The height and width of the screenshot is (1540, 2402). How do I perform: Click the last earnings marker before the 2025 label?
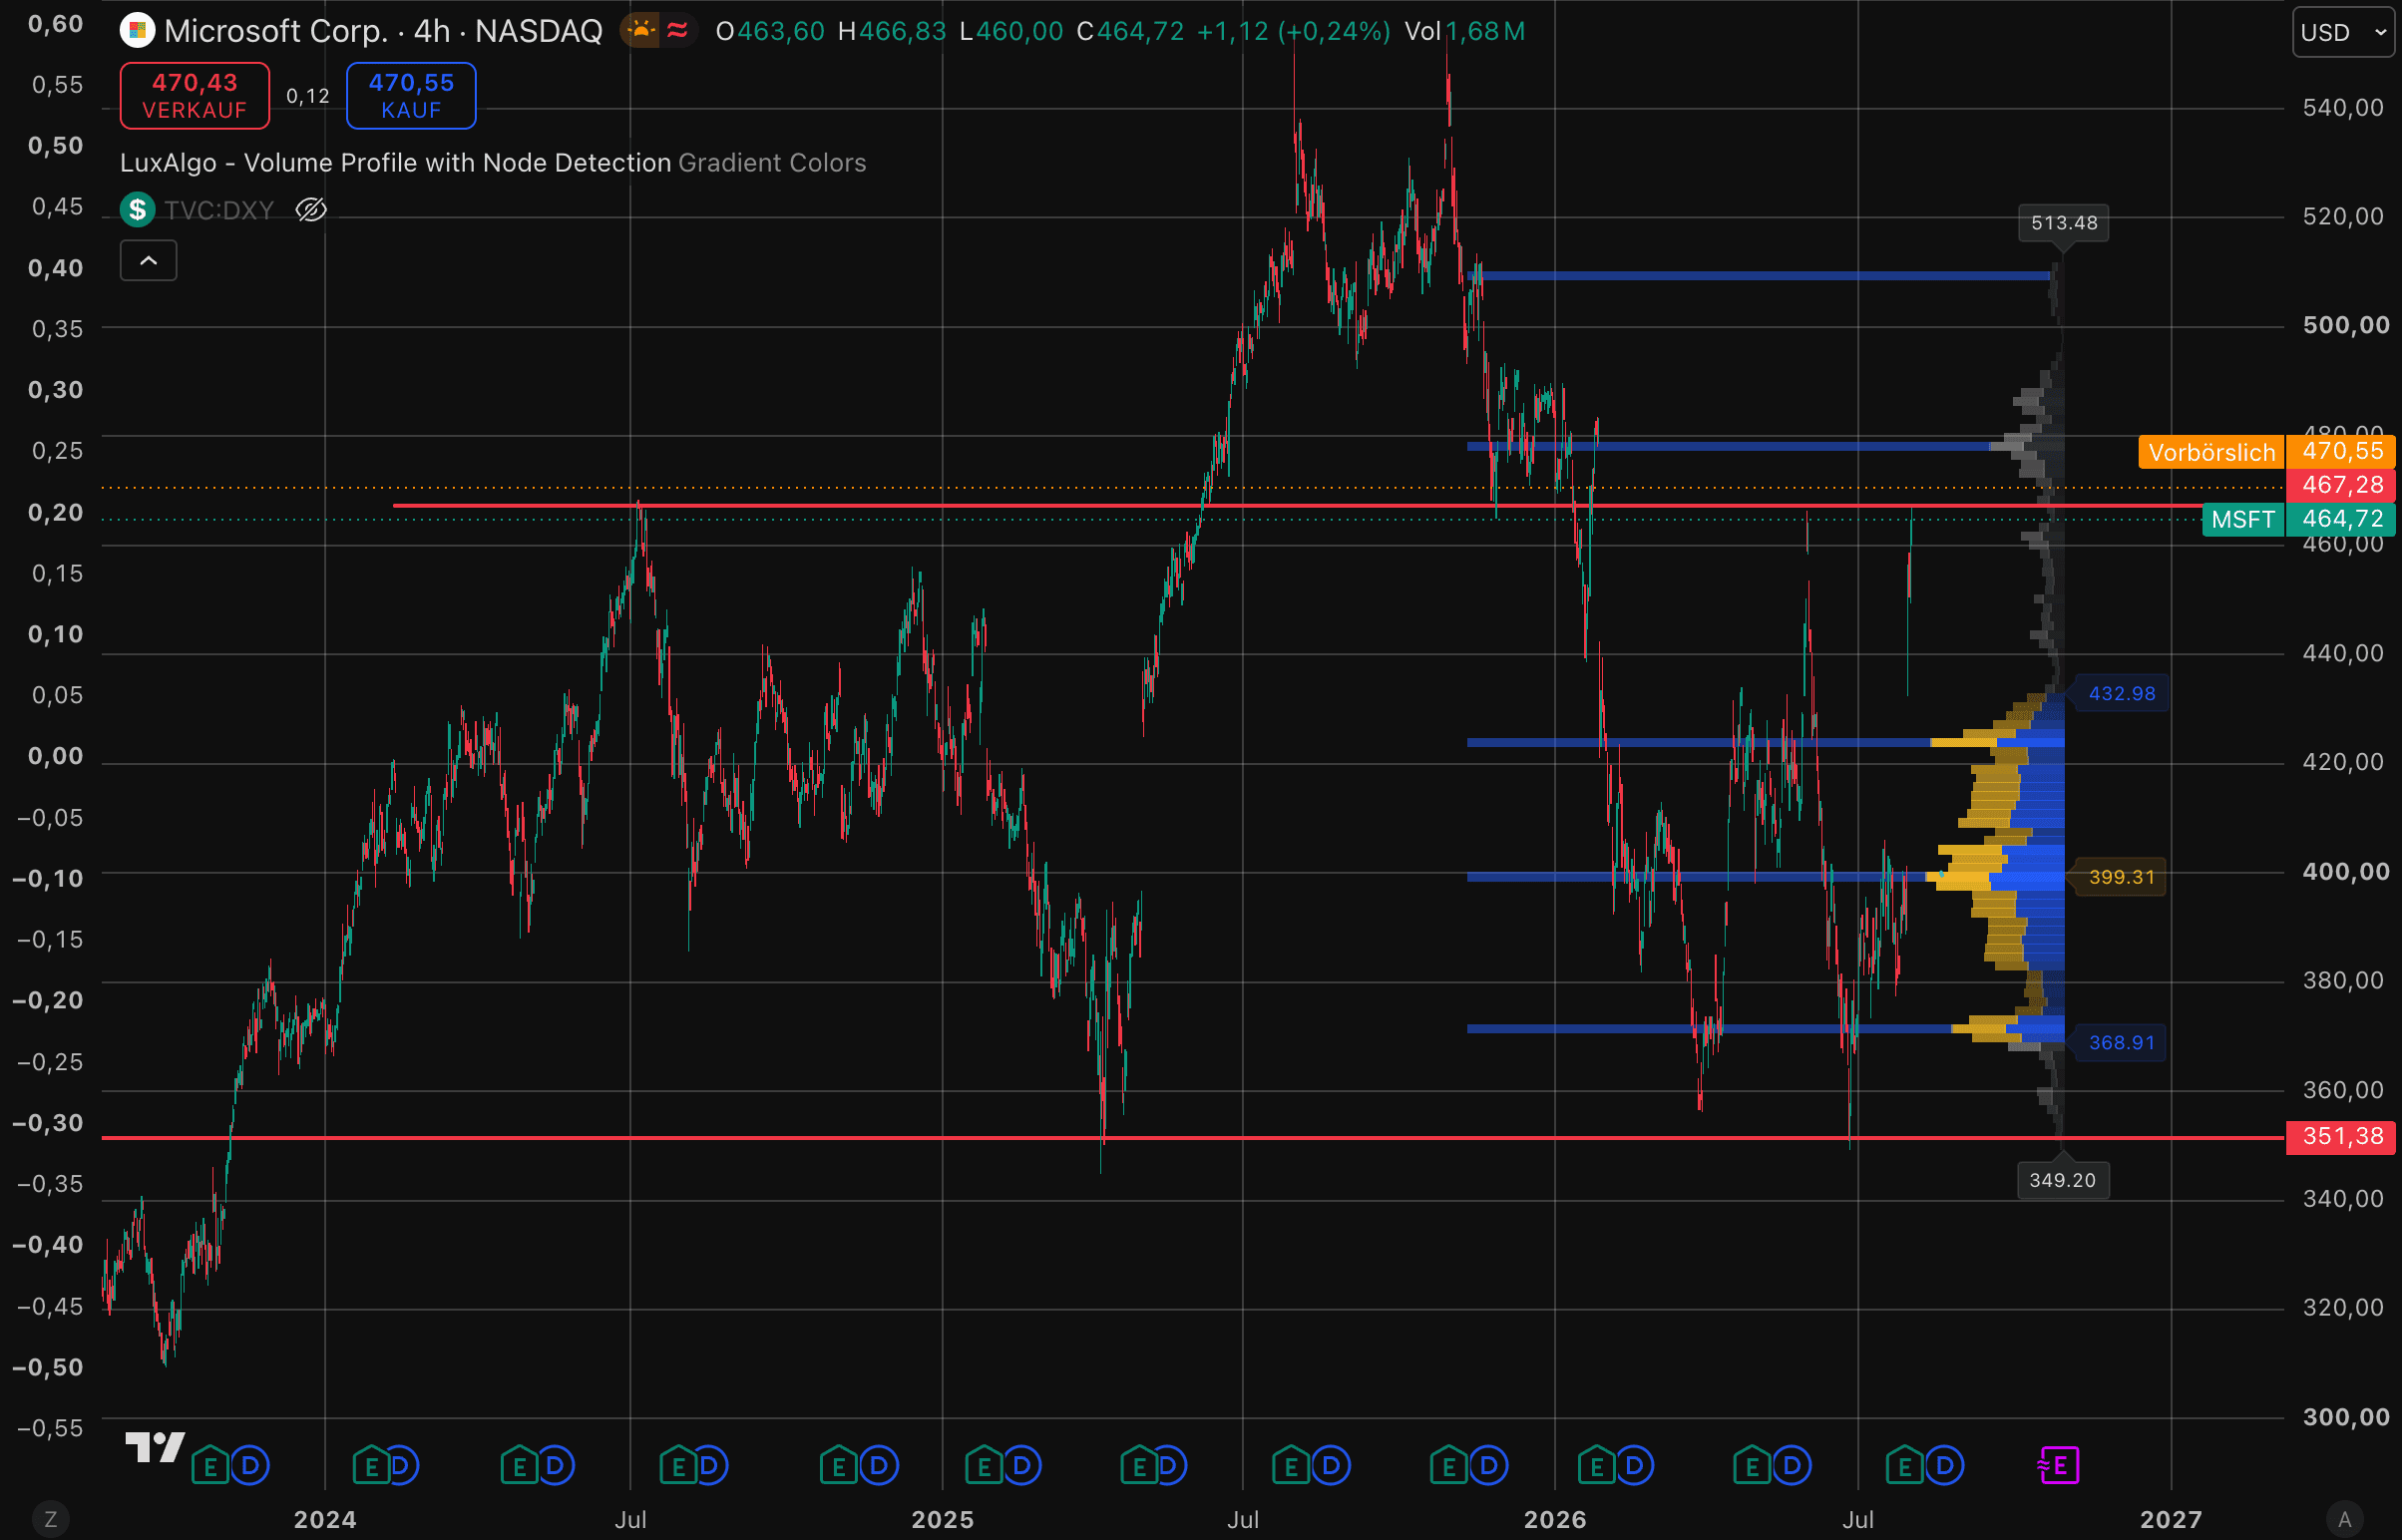click(x=838, y=1466)
